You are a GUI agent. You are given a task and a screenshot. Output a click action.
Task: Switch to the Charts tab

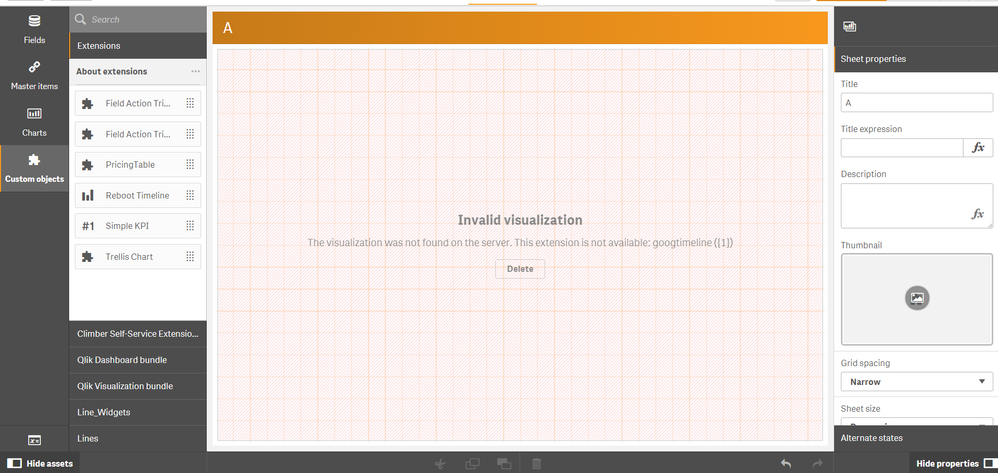click(34, 122)
